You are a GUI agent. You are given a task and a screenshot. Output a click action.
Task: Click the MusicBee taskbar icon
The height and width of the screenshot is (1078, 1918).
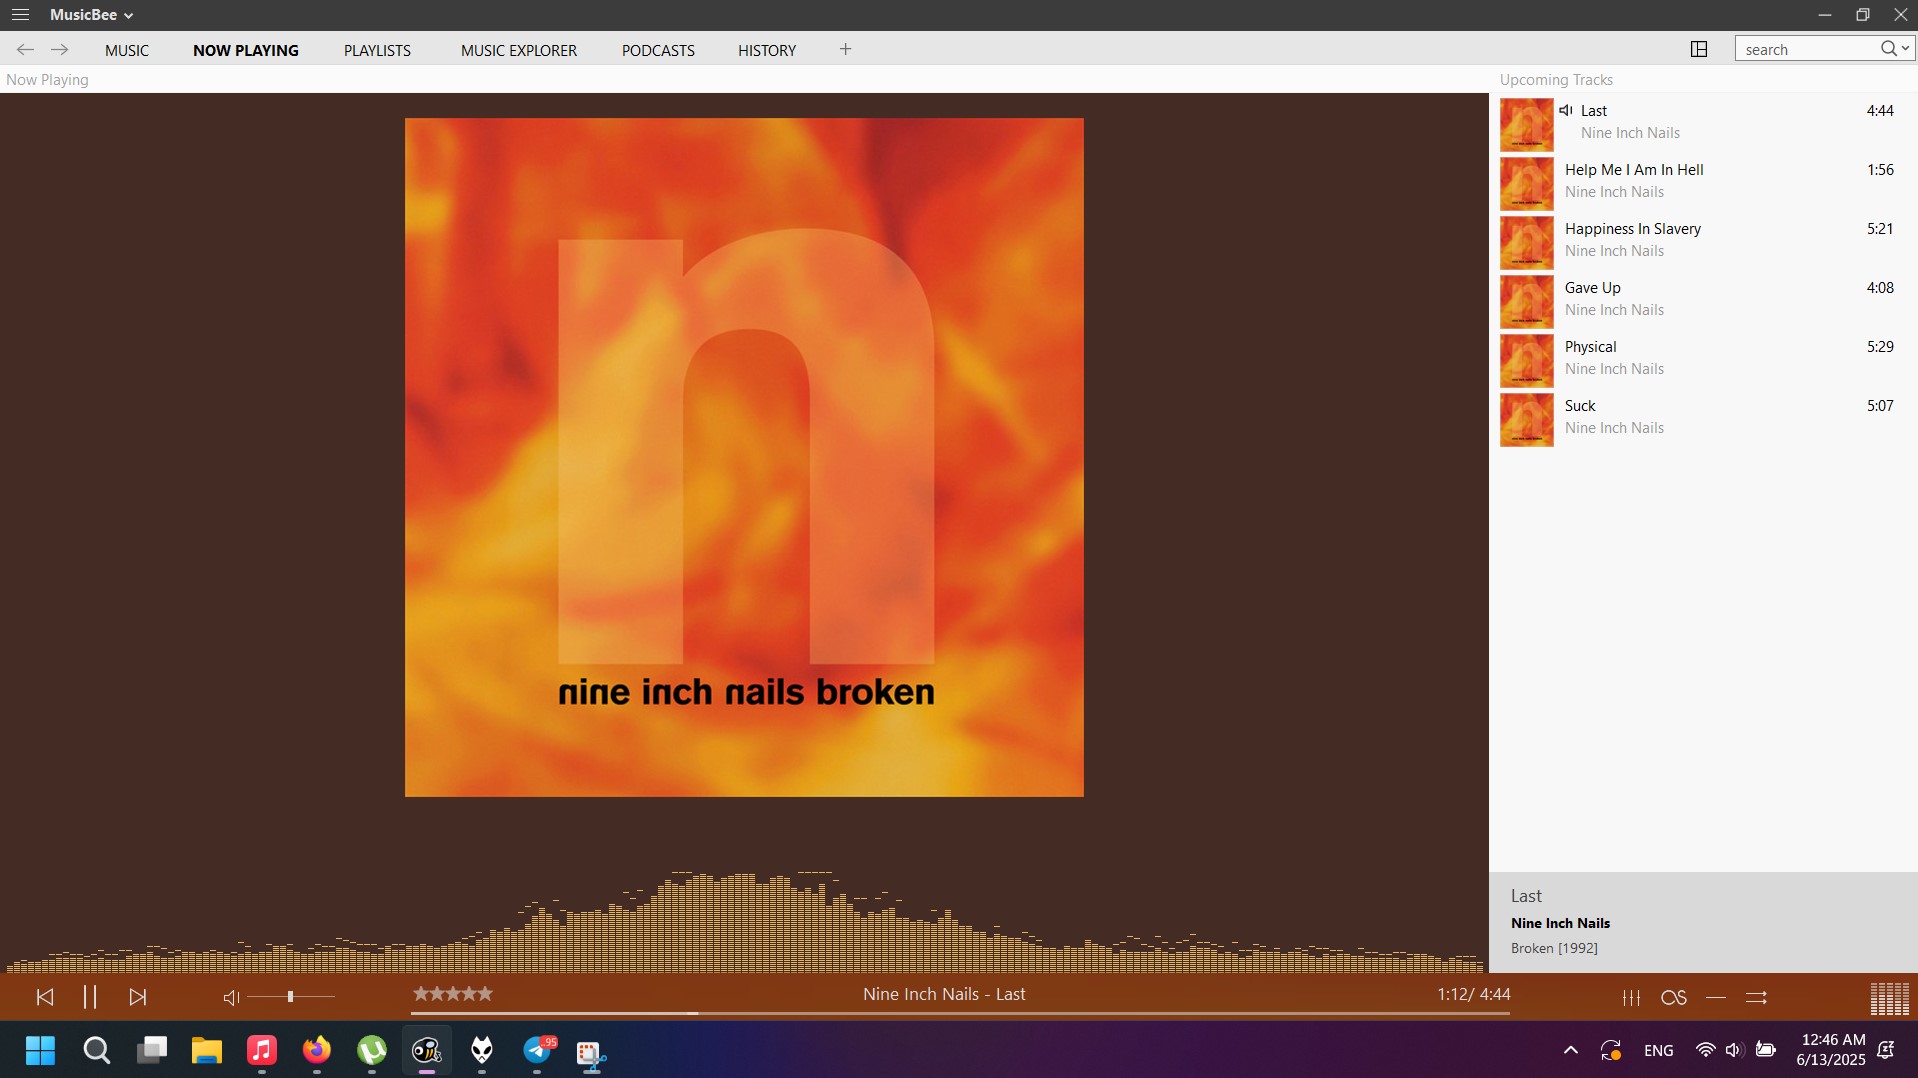tap(427, 1050)
